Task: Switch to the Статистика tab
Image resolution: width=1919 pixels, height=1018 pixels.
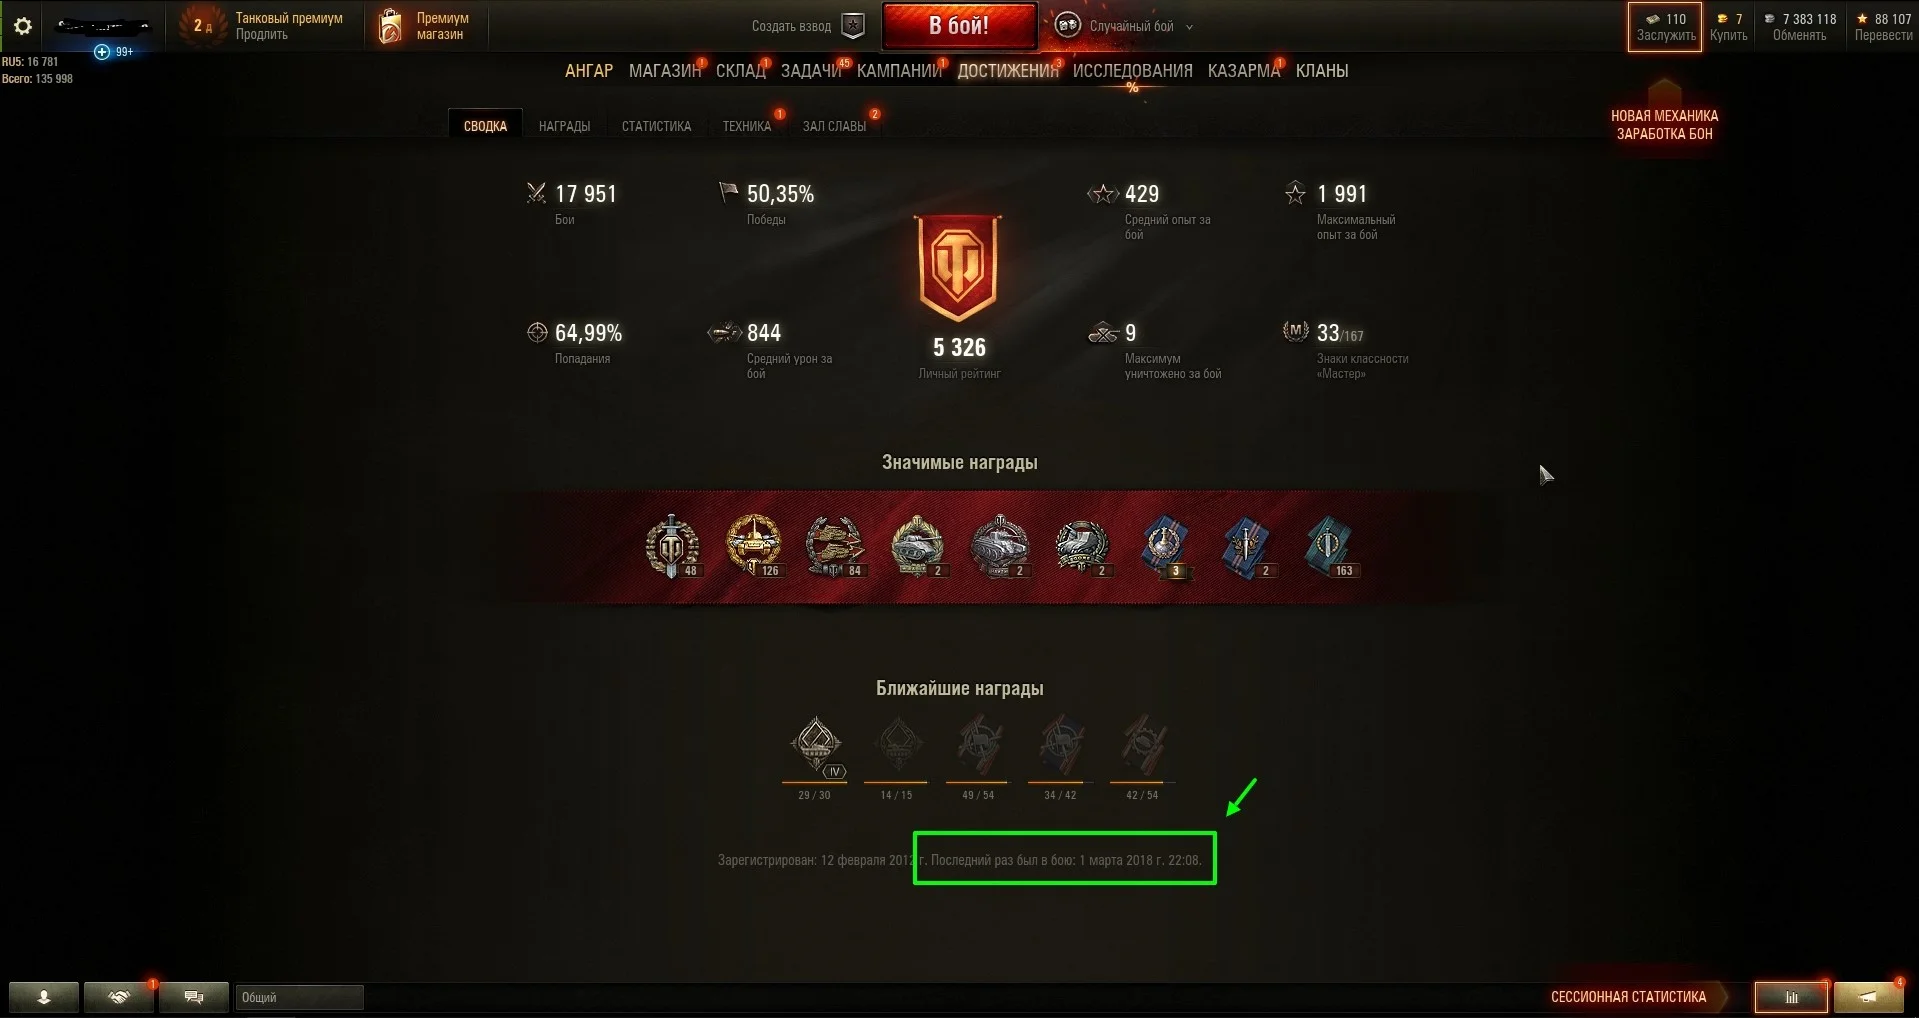Action: [x=656, y=126]
